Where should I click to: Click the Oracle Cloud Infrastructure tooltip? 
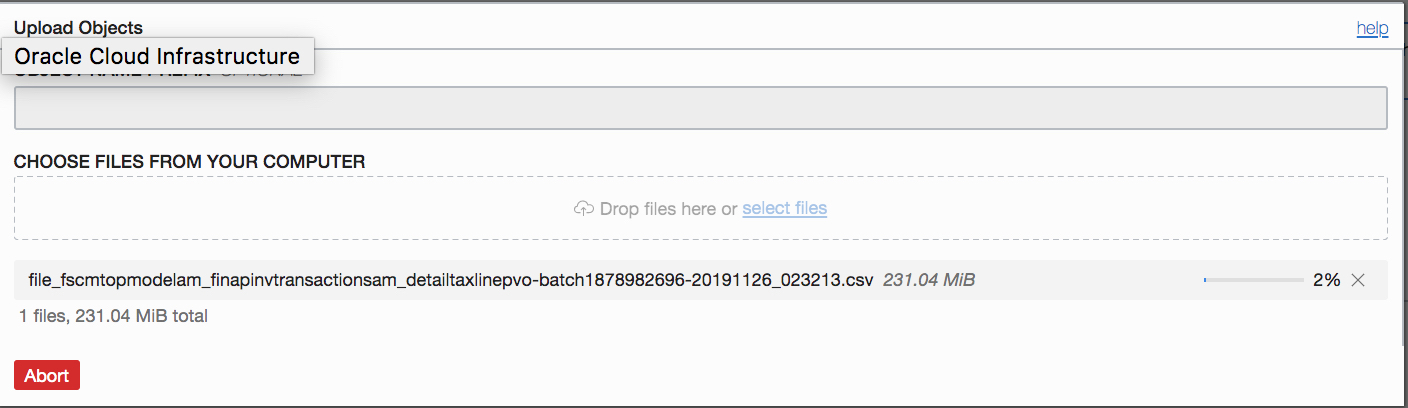tap(157, 57)
